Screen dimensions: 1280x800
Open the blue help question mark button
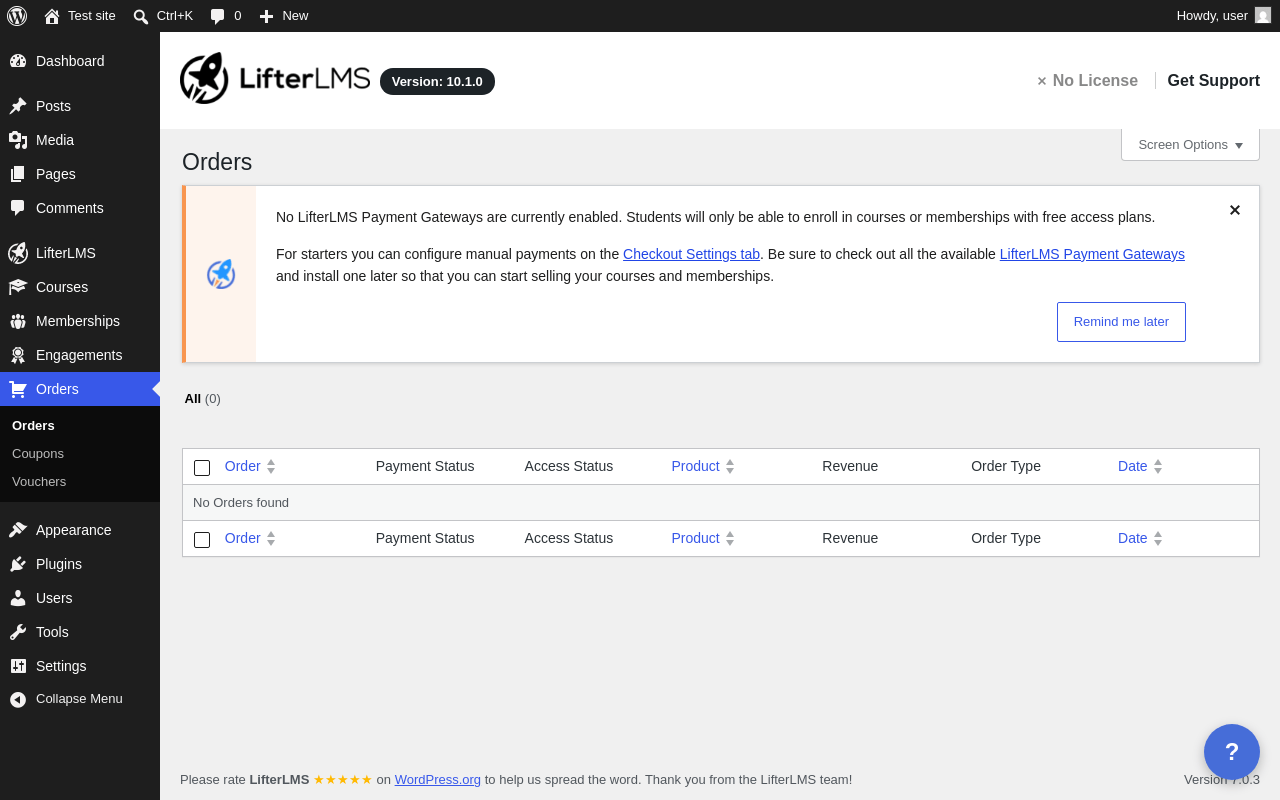coord(1232,752)
